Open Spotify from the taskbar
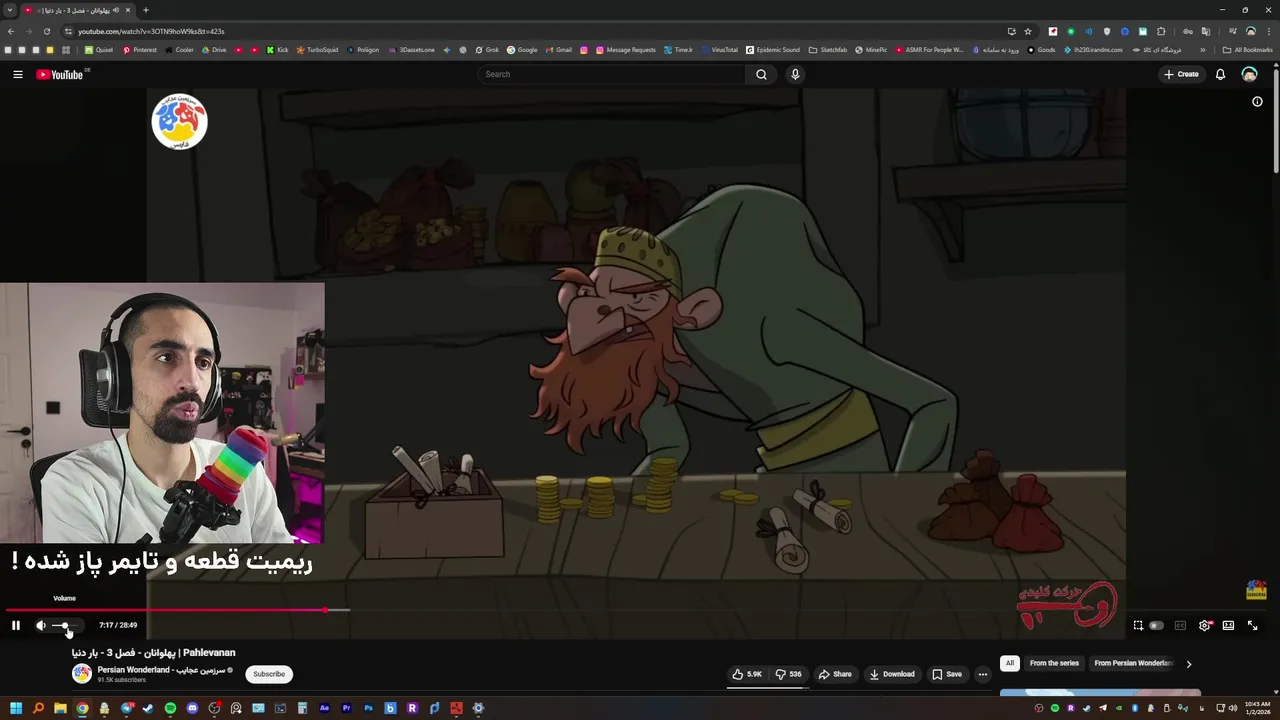Viewport: 1280px width, 720px height. 170,708
